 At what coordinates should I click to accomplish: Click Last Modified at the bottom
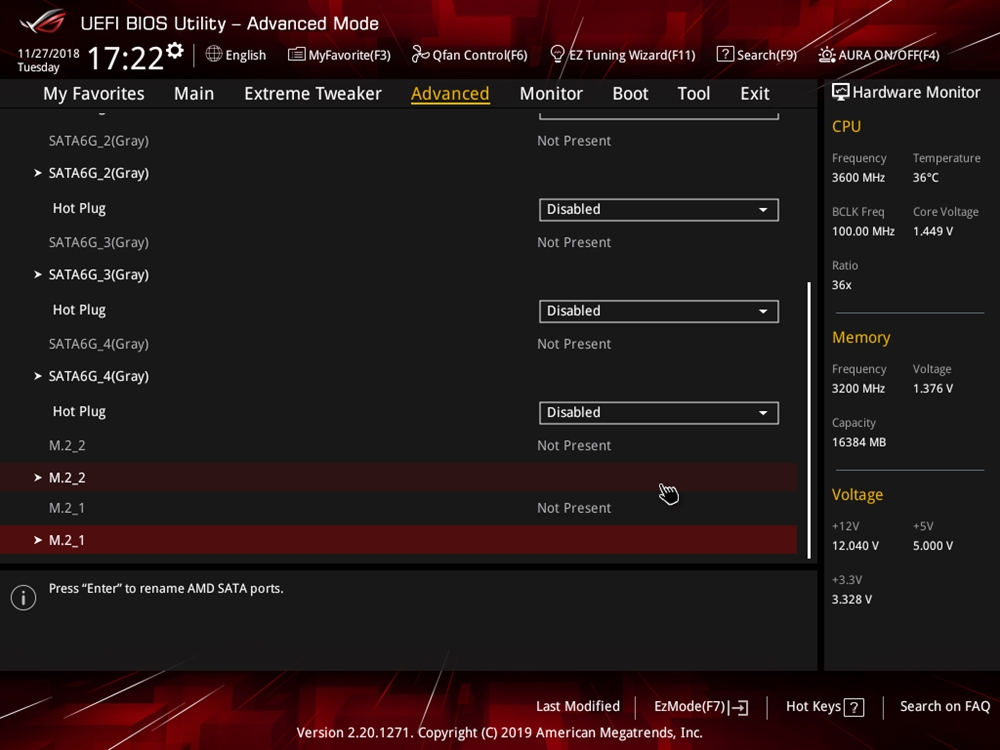click(x=577, y=706)
